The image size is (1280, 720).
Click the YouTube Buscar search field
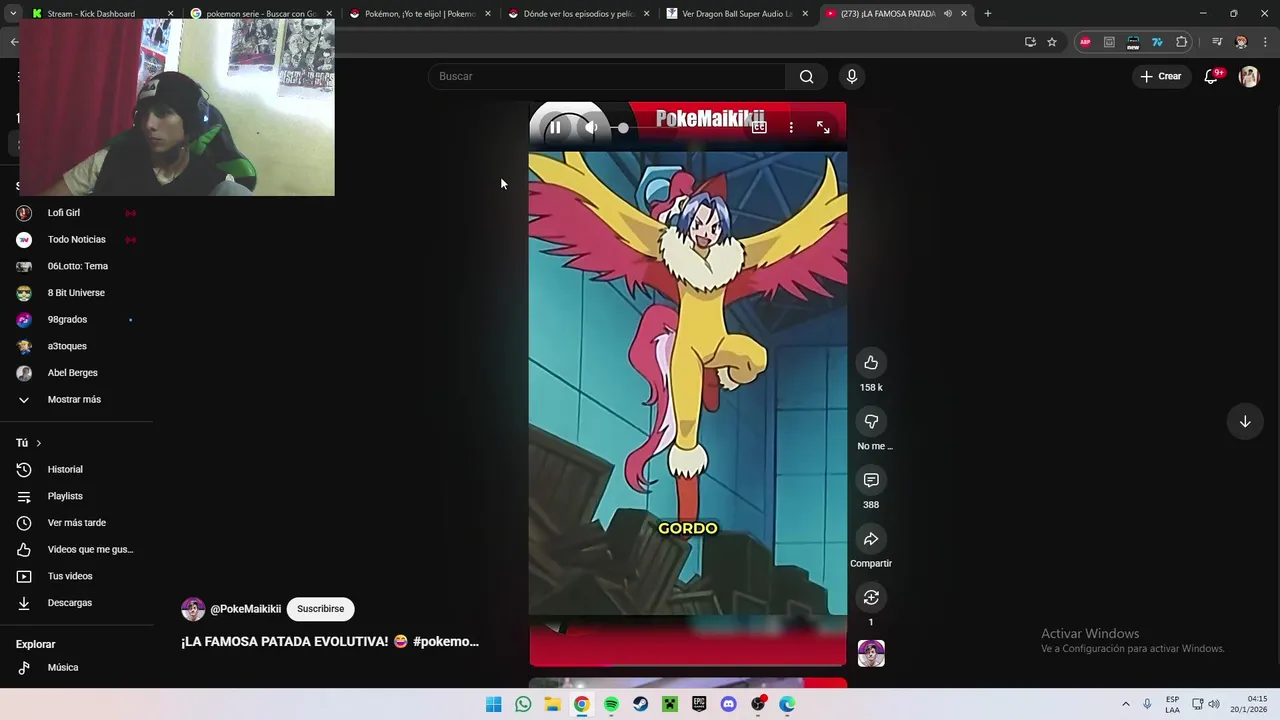click(x=607, y=76)
